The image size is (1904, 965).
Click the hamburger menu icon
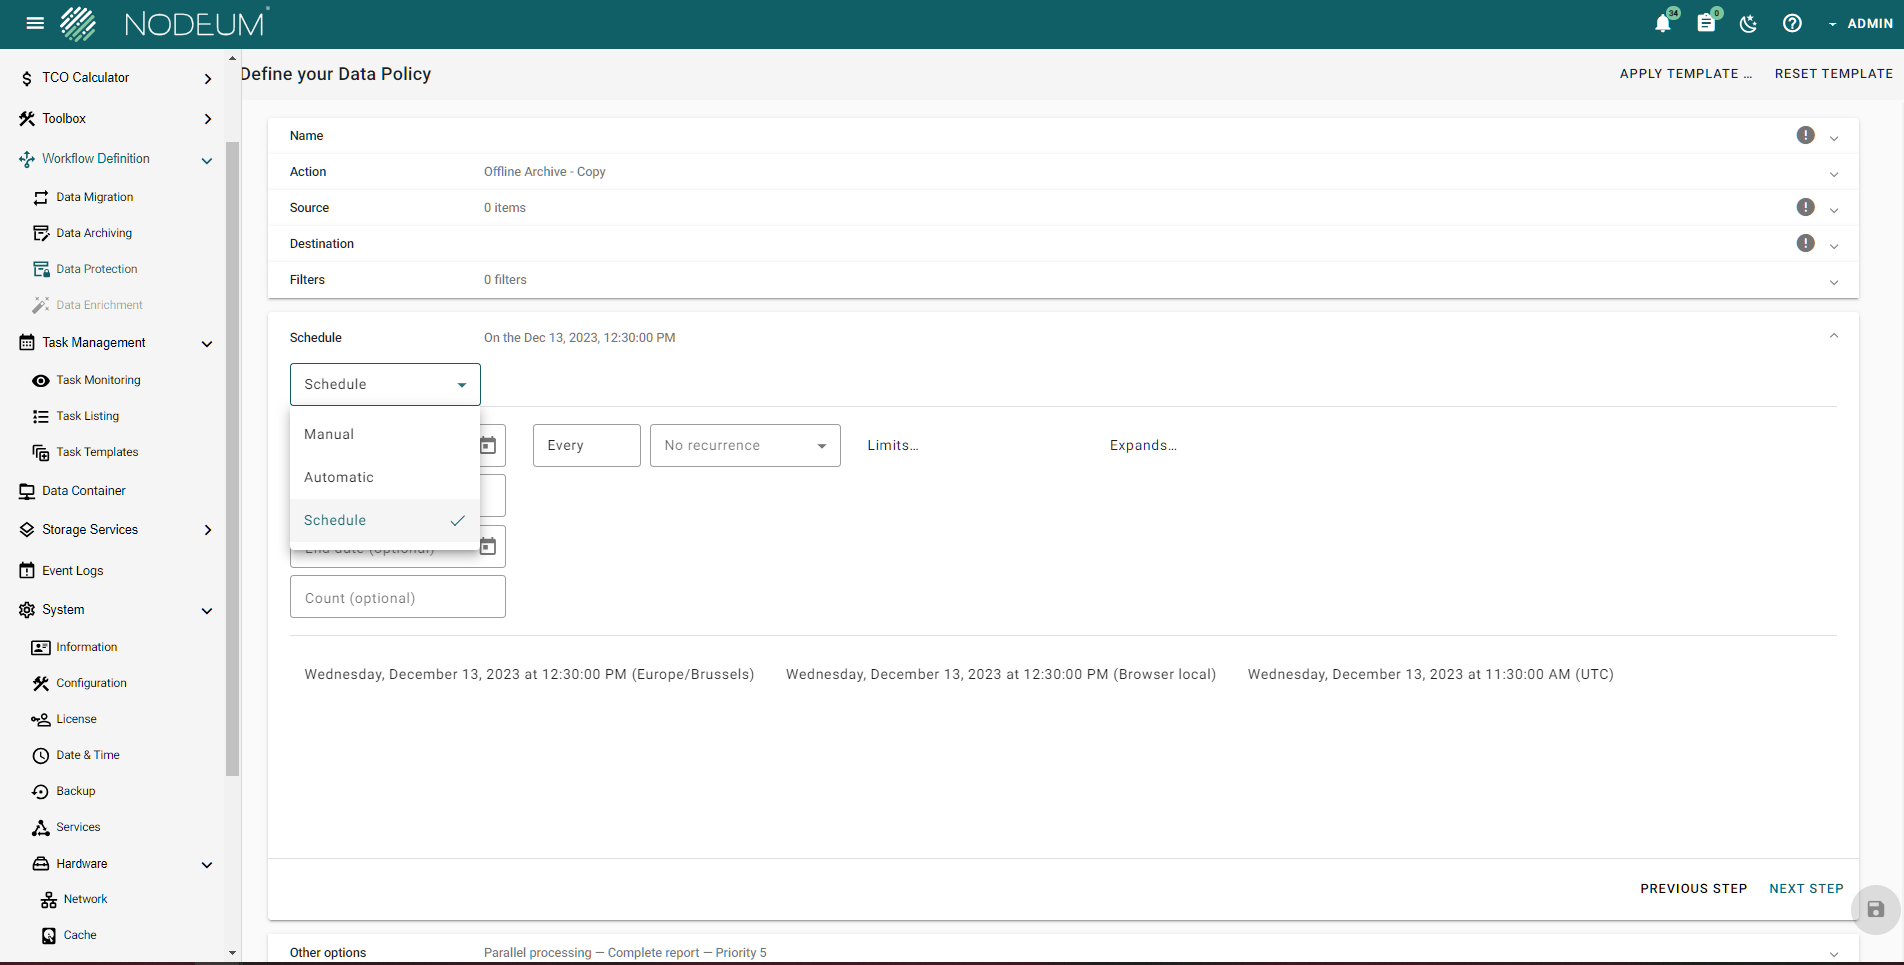click(35, 24)
